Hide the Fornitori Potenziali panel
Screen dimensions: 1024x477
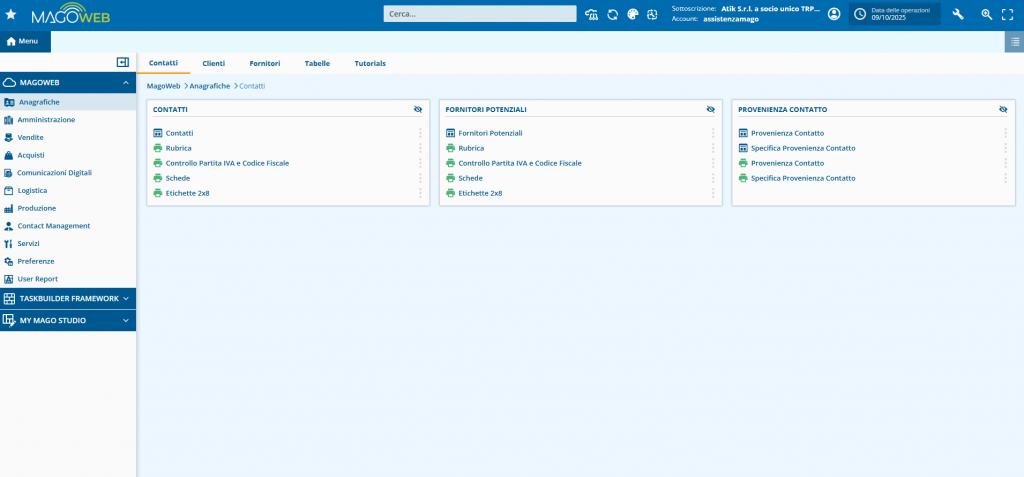point(710,109)
